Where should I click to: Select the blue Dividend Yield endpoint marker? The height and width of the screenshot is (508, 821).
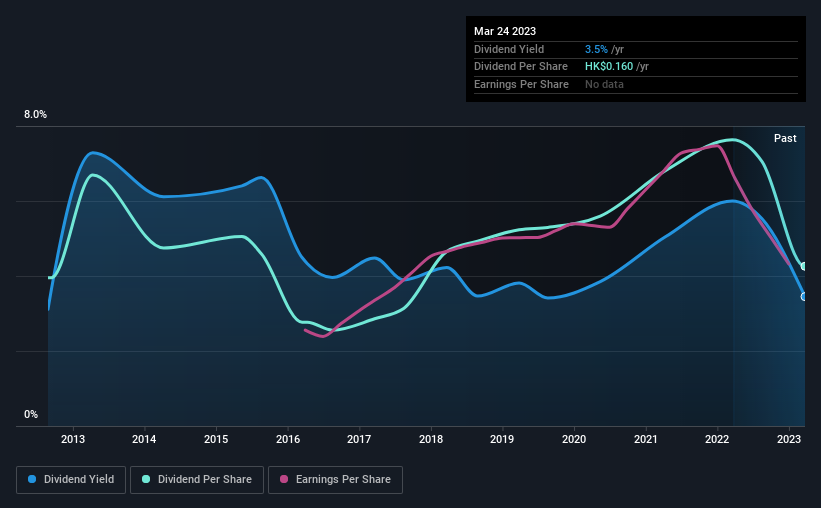[804, 296]
